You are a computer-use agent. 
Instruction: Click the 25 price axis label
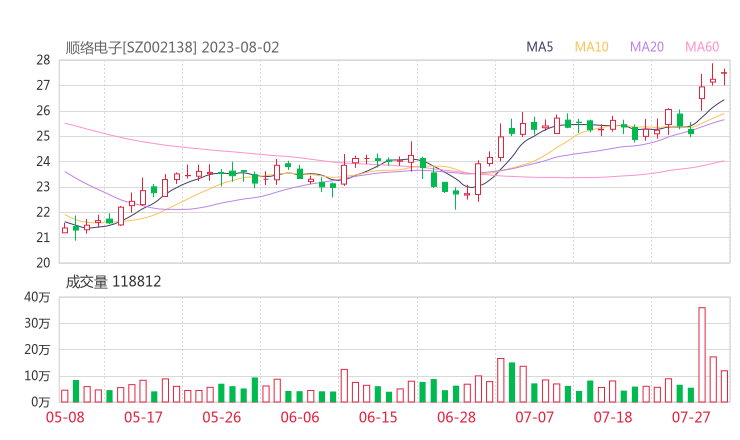point(43,136)
